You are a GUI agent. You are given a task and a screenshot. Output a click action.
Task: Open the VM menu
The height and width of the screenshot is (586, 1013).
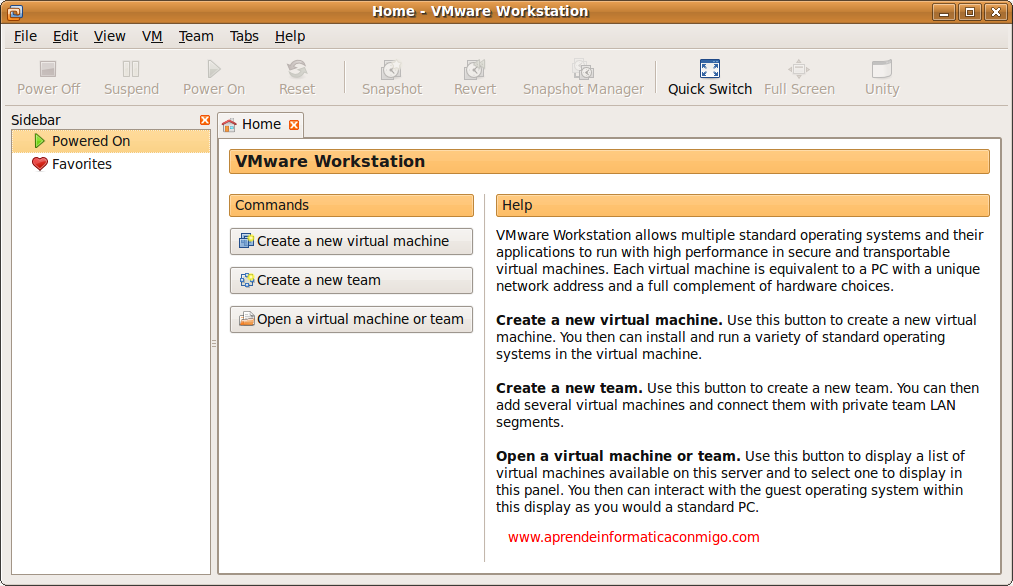[152, 36]
